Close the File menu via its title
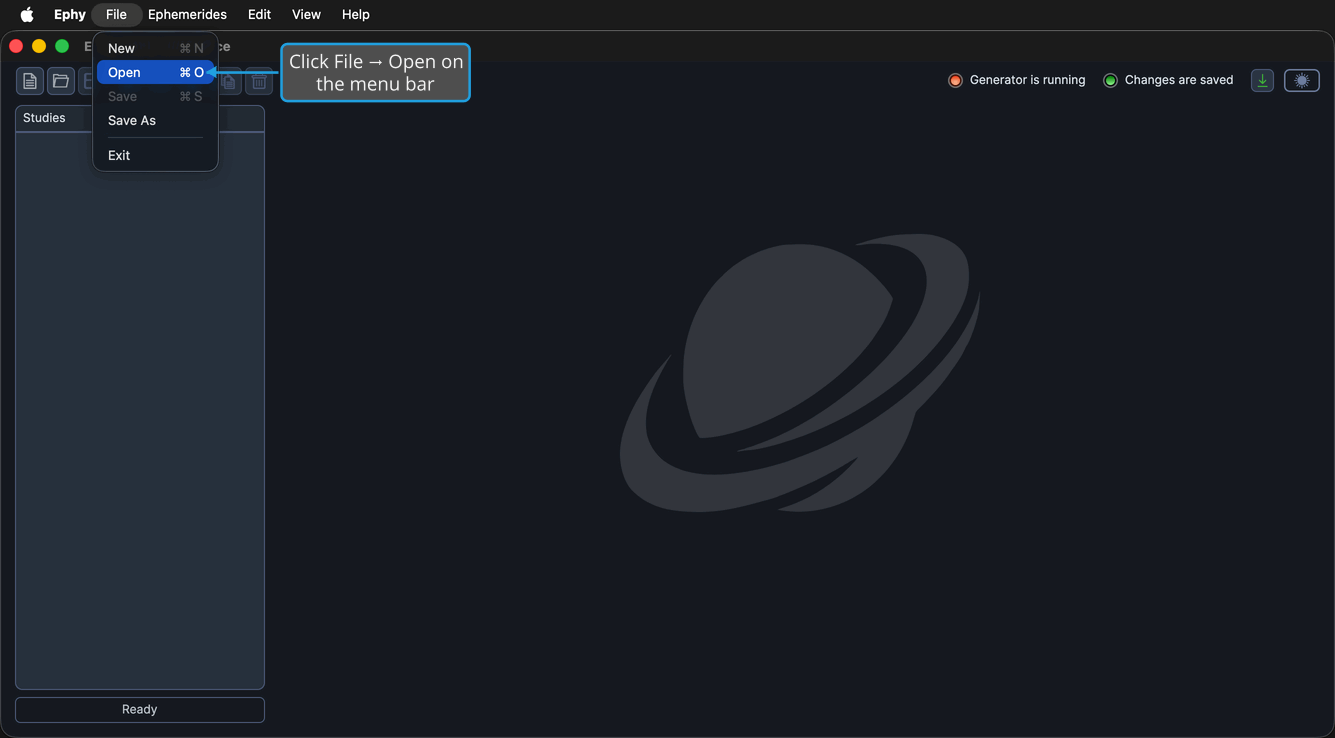The width and height of the screenshot is (1335, 738). point(116,14)
